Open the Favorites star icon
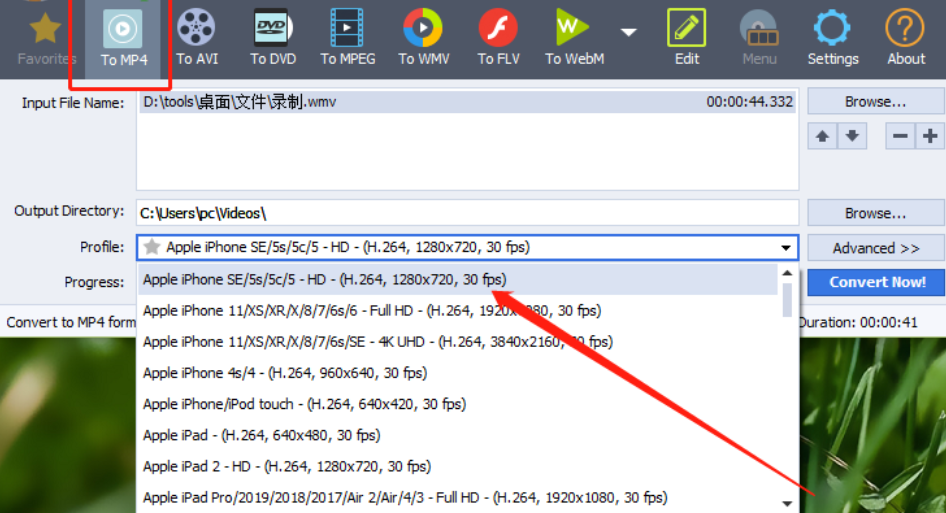The height and width of the screenshot is (513, 946). [x=45, y=29]
